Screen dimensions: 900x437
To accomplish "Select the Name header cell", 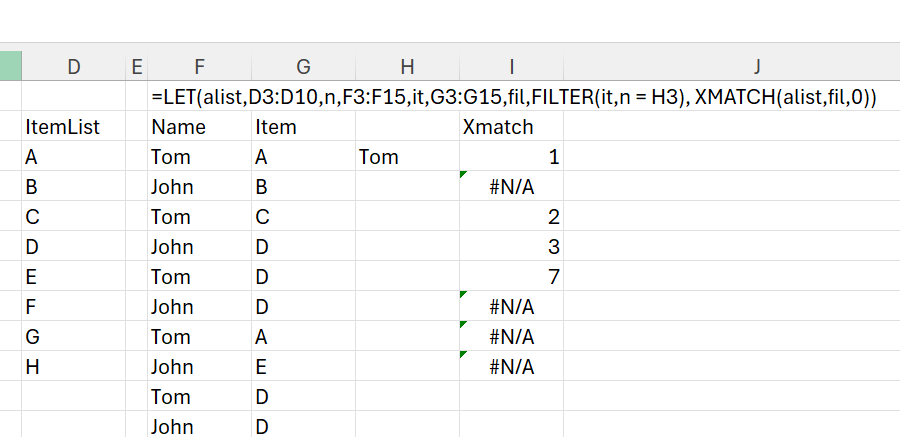I will pyautogui.click(x=178, y=127).
